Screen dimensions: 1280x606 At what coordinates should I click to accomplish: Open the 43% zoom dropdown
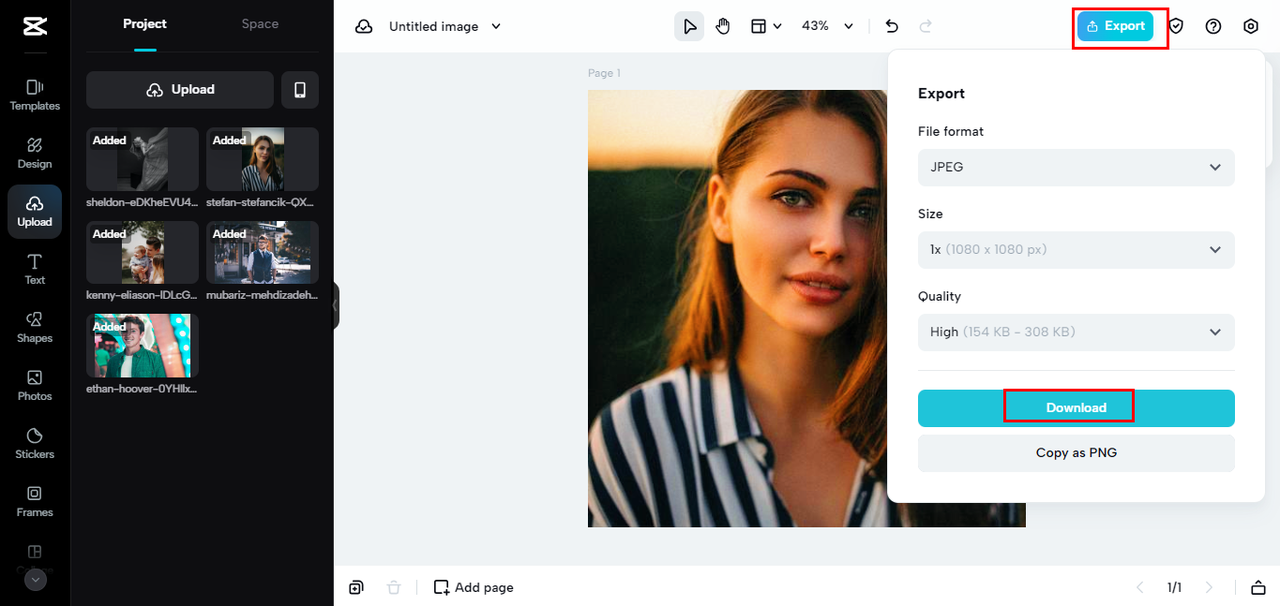click(827, 26)
